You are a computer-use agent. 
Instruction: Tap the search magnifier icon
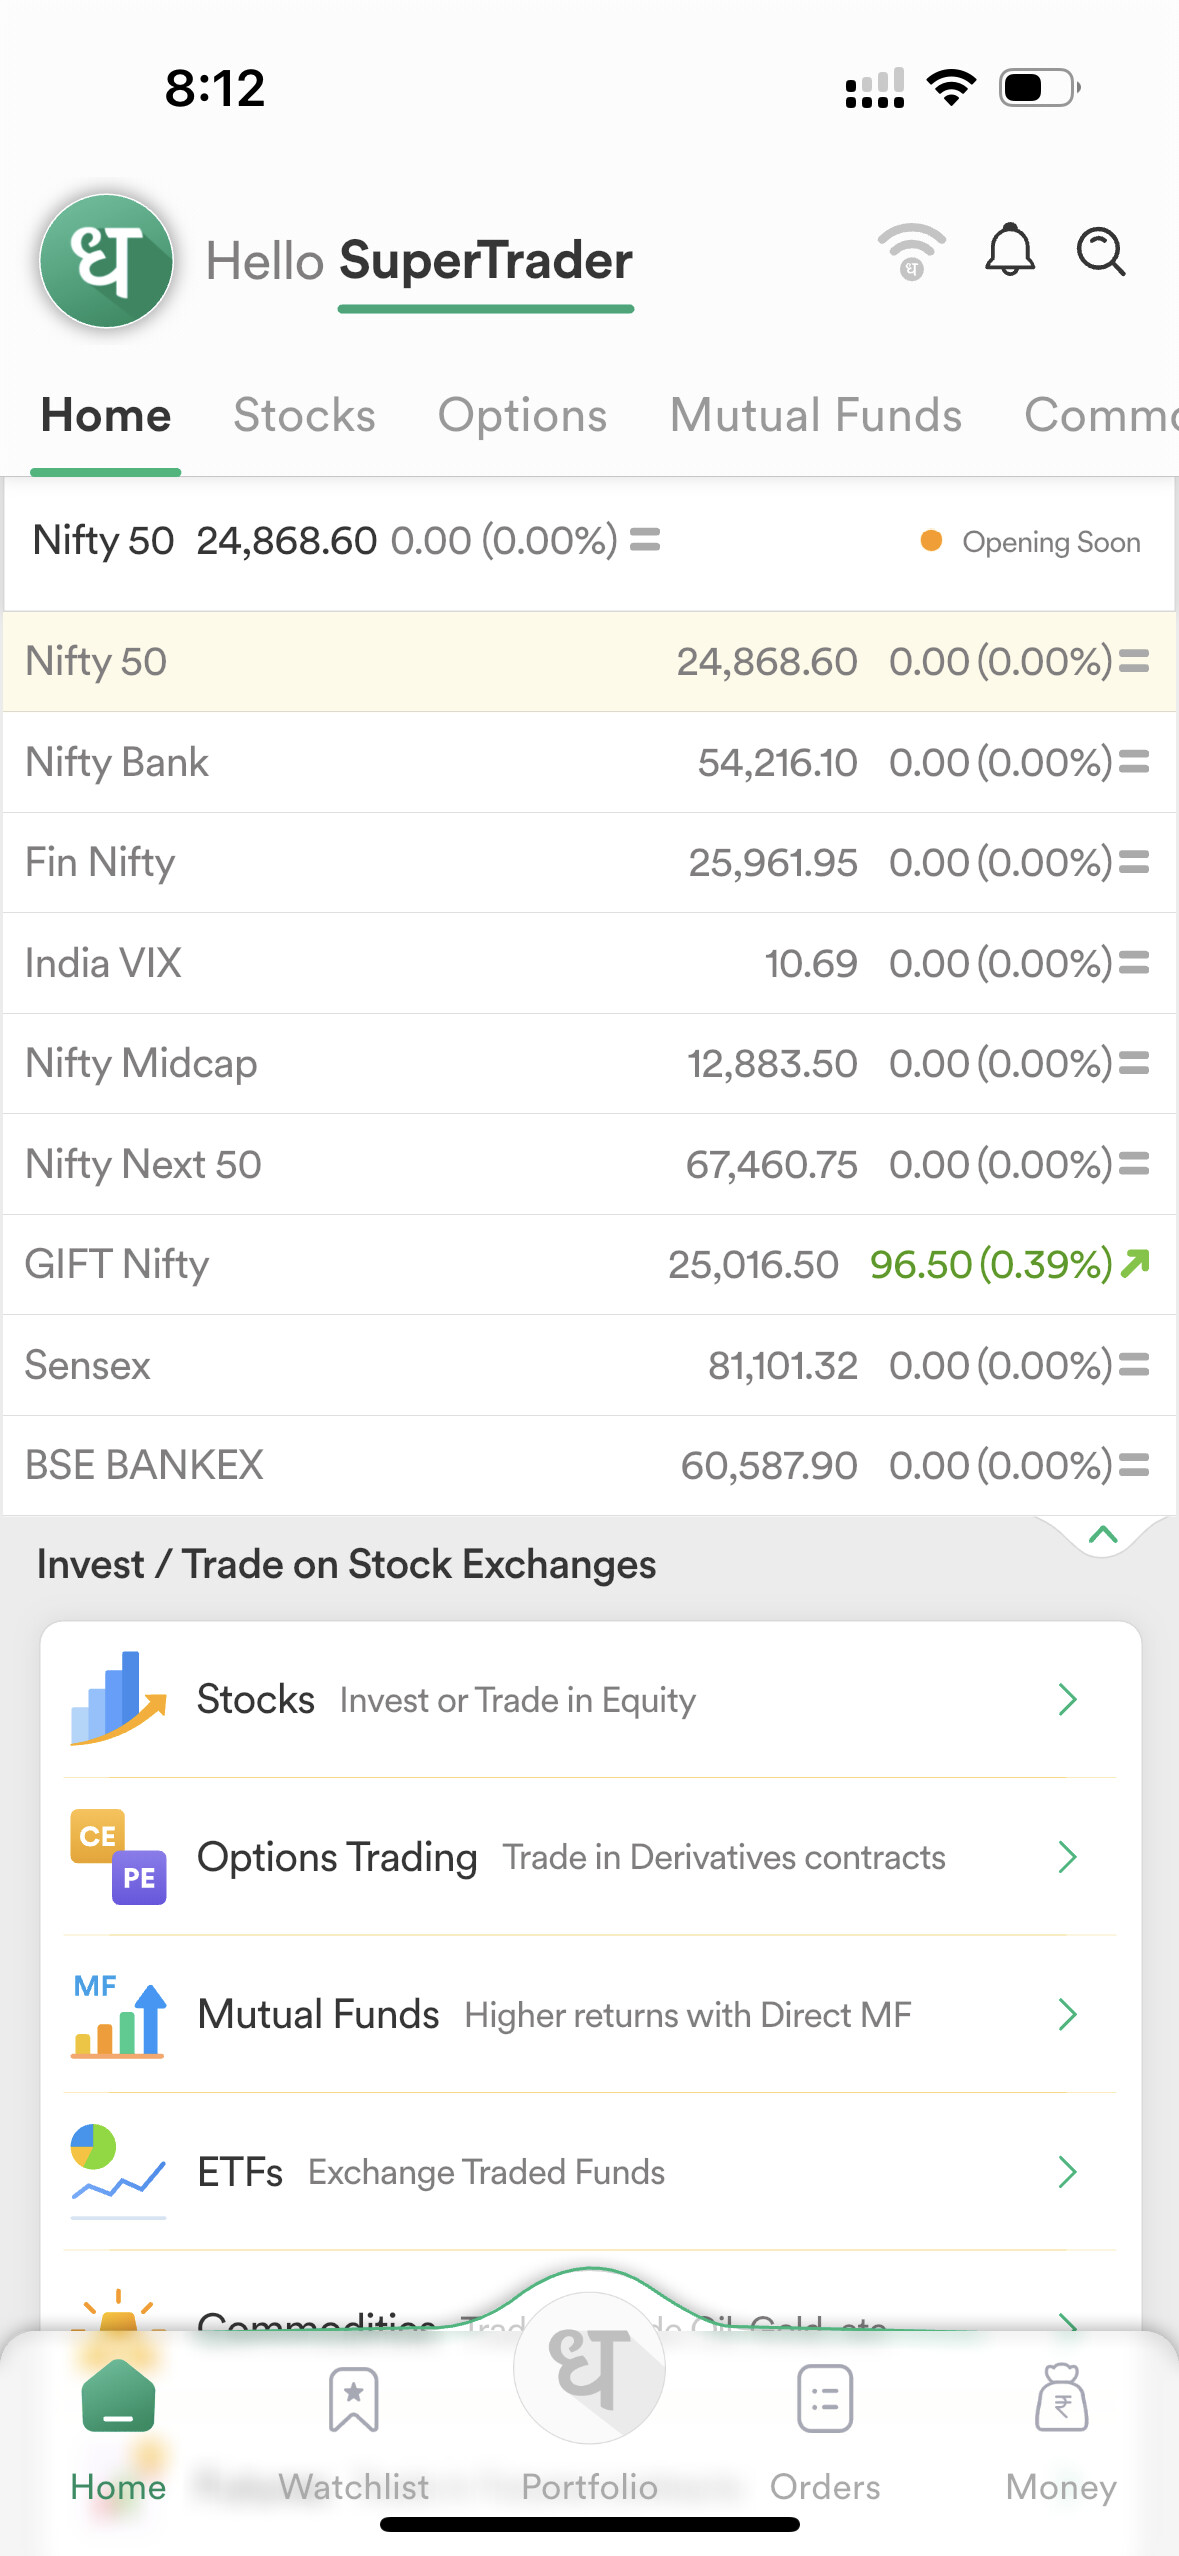coord(1101,251)
